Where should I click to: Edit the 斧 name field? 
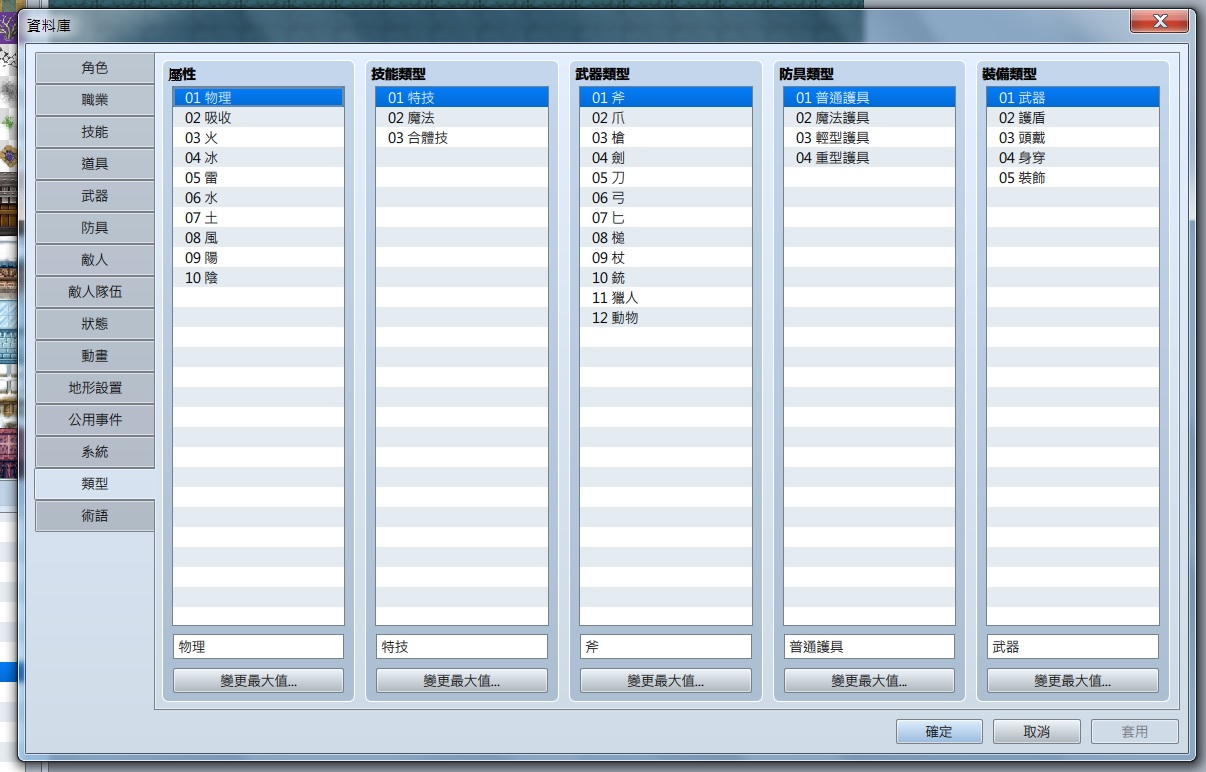(666, 647)
